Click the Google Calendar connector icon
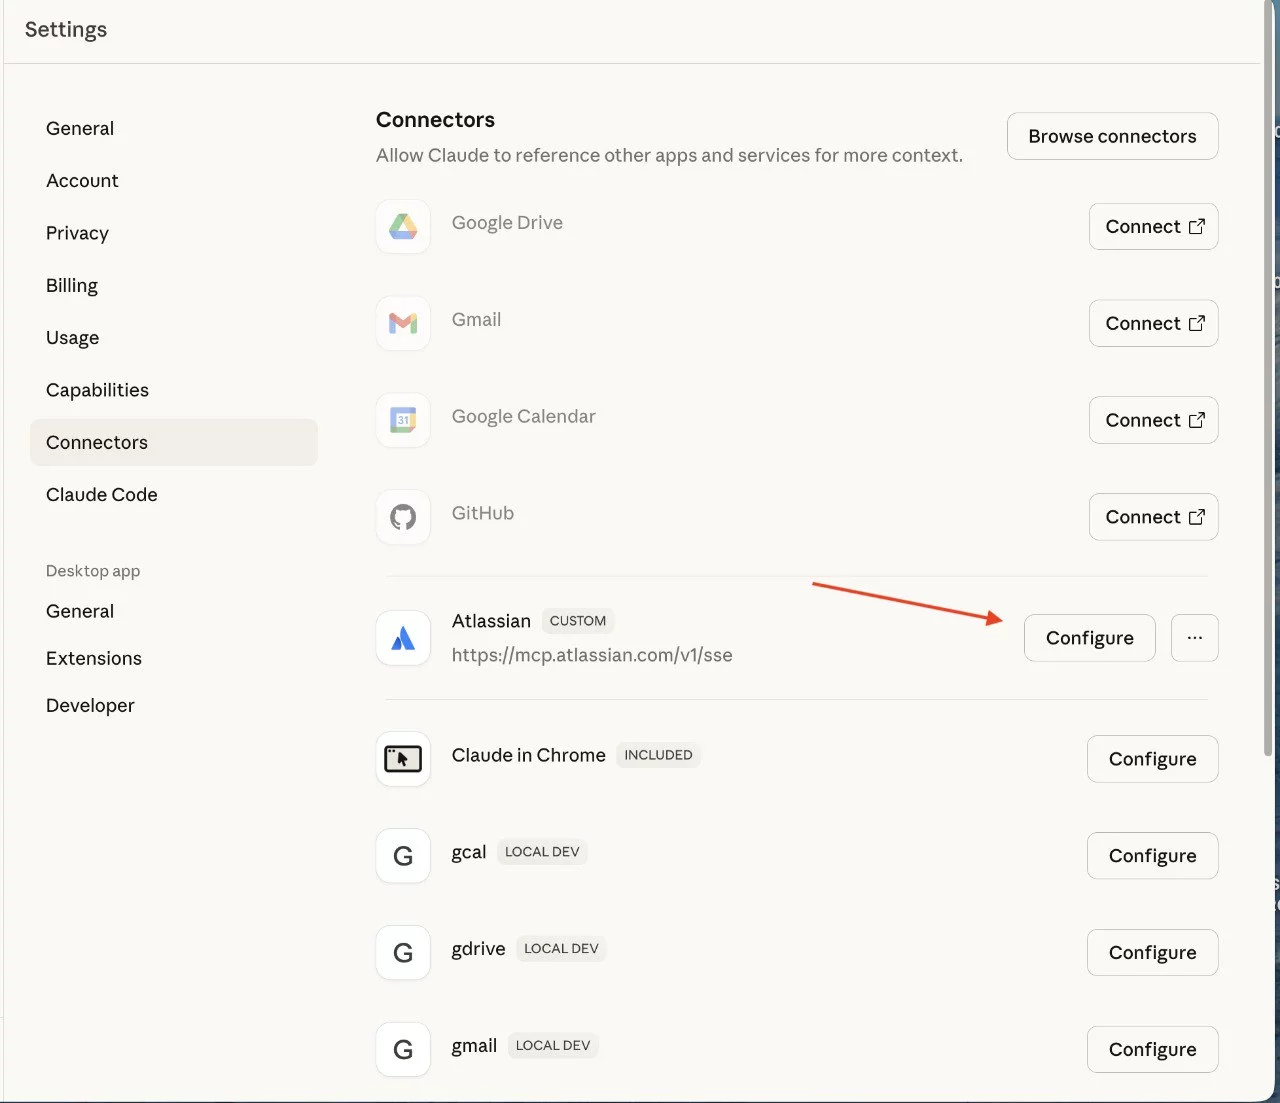The width and height of the screenshot is (1280, 1103). pos(402,420)
